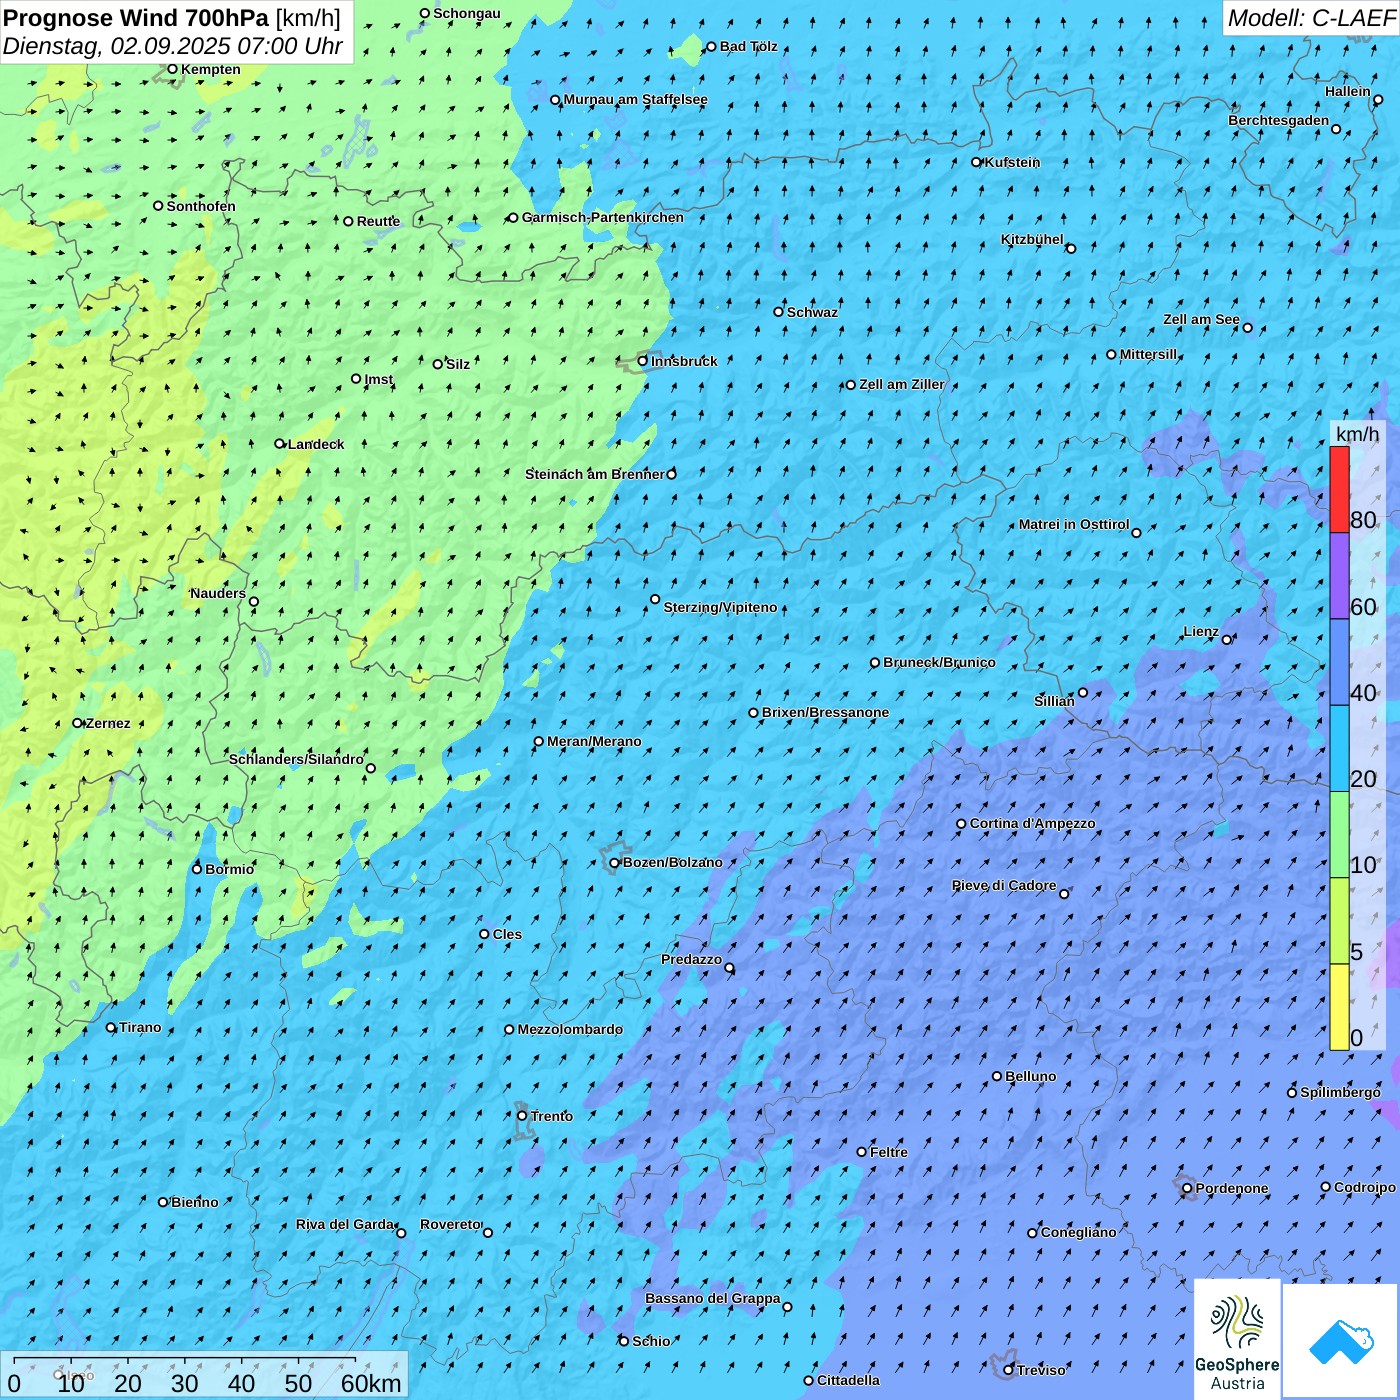The width and height of the screenshot is (1400, 1400).
Task: Click the Garmisch-Partenkirchen marker
Action: [x=513, y=218]
